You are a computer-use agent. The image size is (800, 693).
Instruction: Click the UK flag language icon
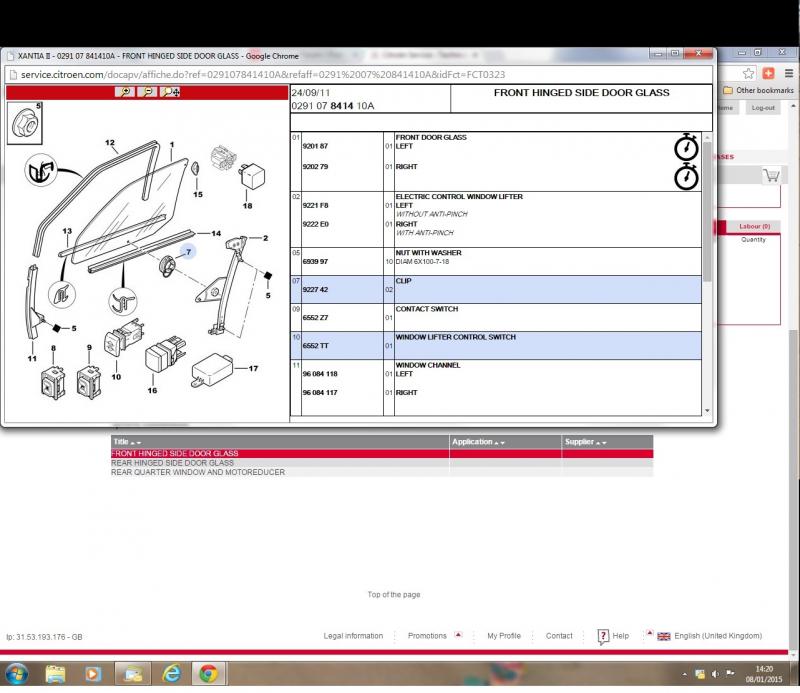pos(664,636)
